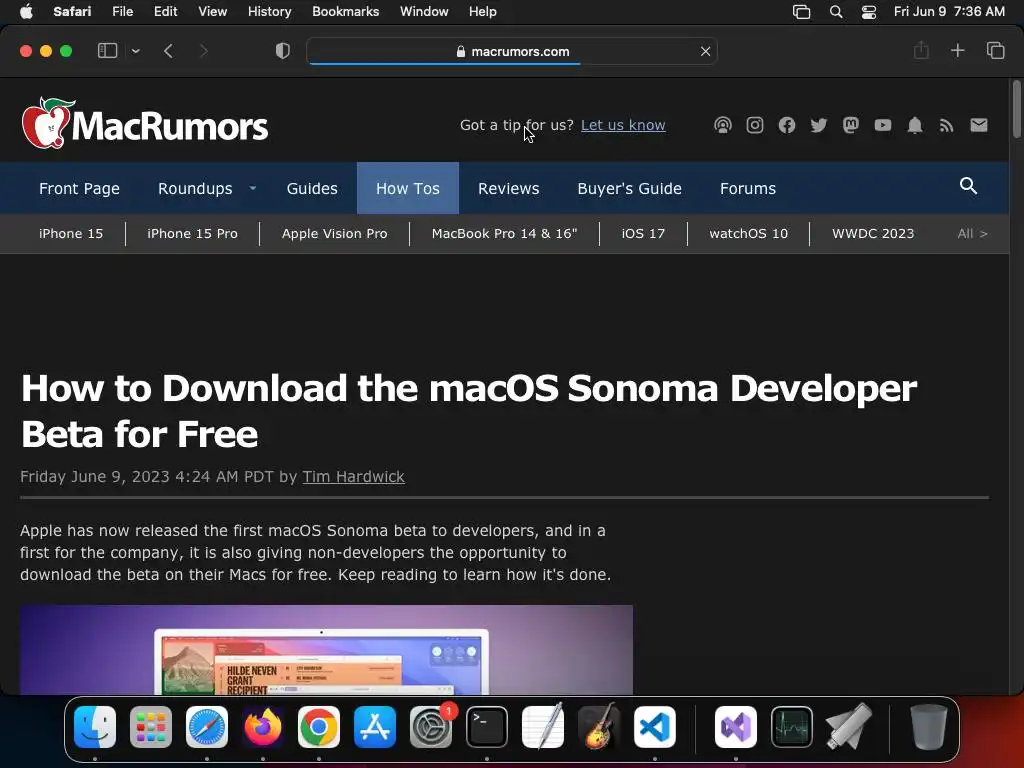Screen dimensions: 1024x768
Task: Open the Safari menu
Action: [72, 11]
